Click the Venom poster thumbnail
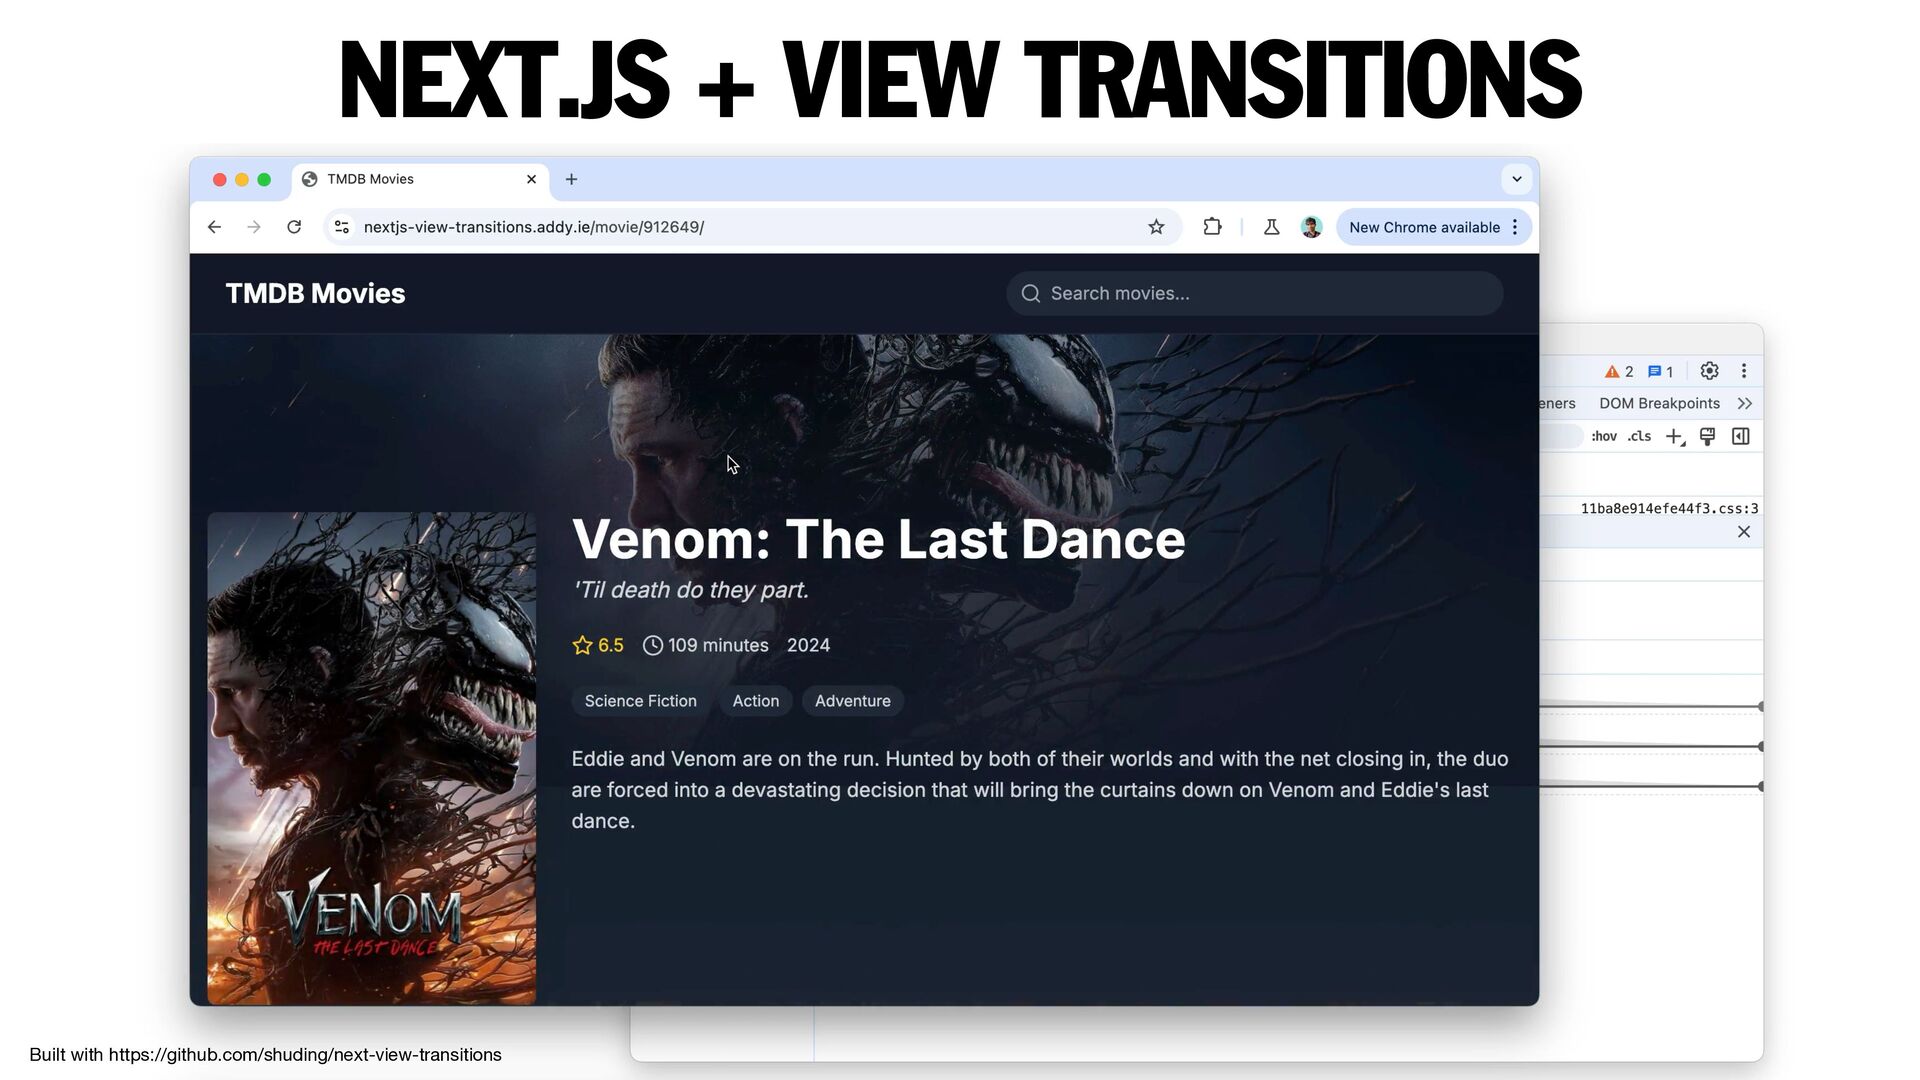 coord(371,758)
